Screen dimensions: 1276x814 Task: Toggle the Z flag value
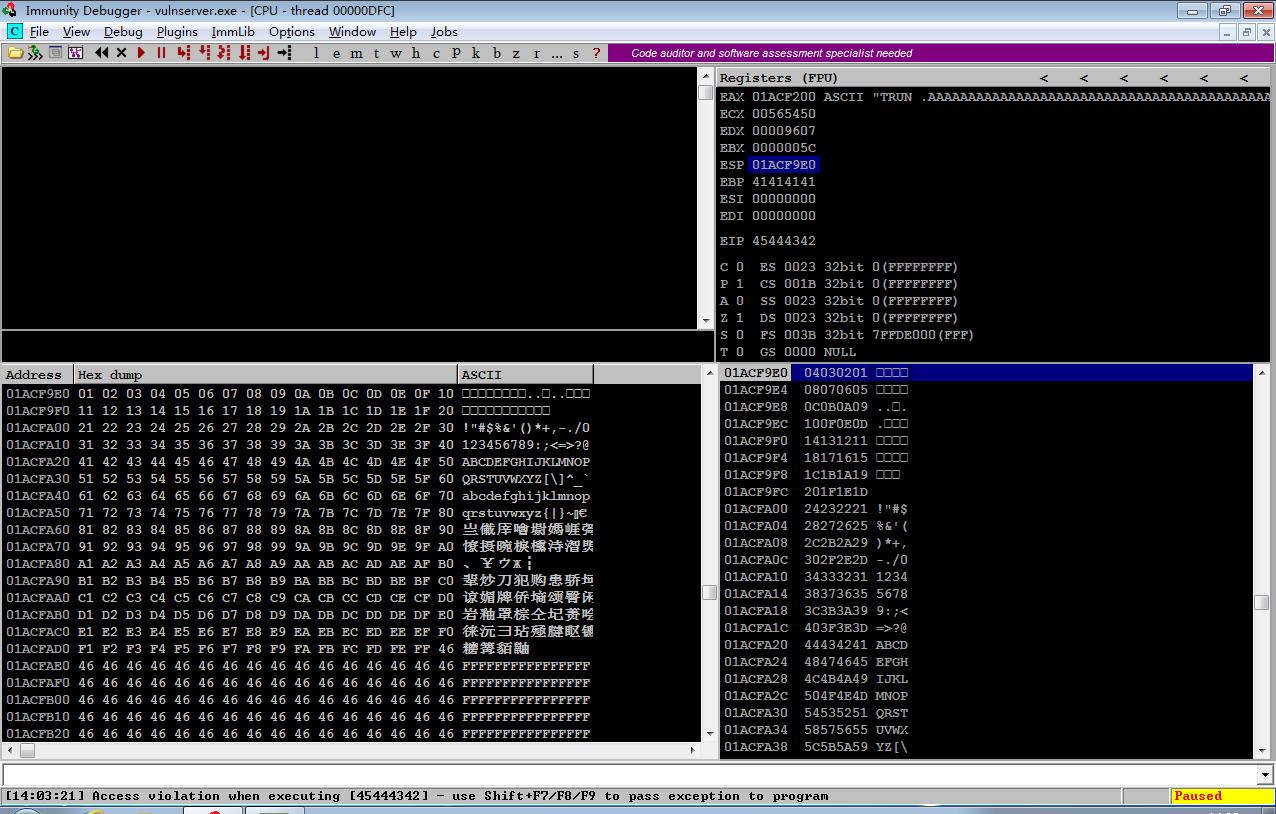point(740,318)
